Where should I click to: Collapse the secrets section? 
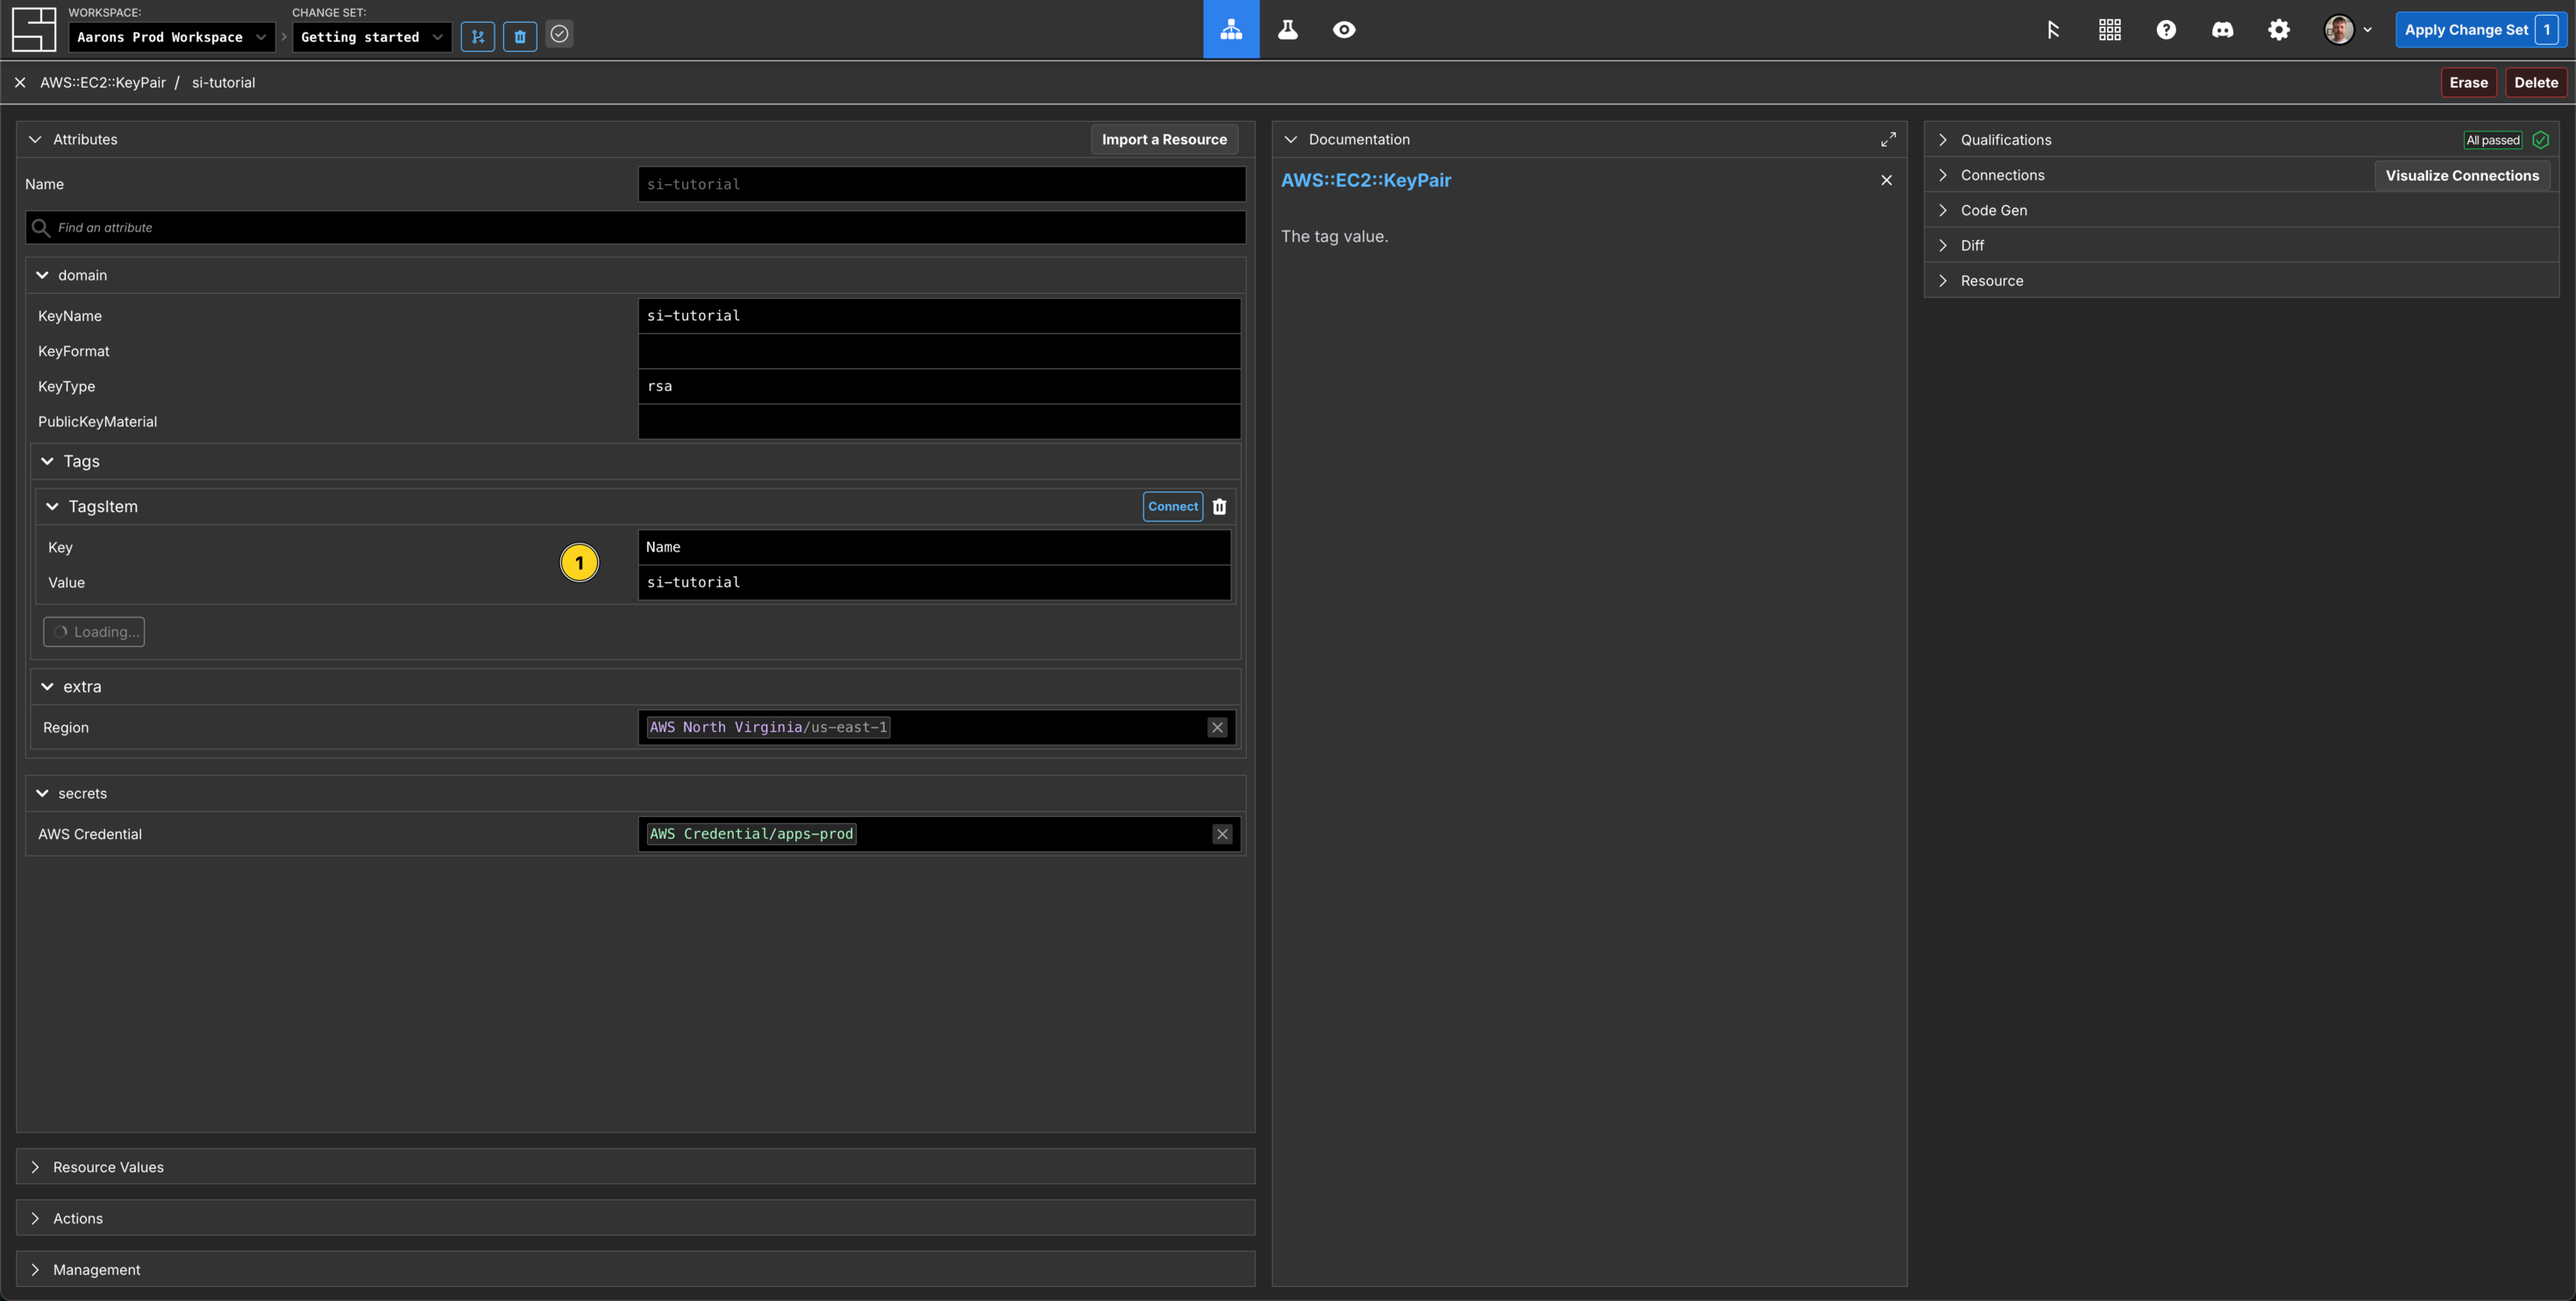pos(42,794)
